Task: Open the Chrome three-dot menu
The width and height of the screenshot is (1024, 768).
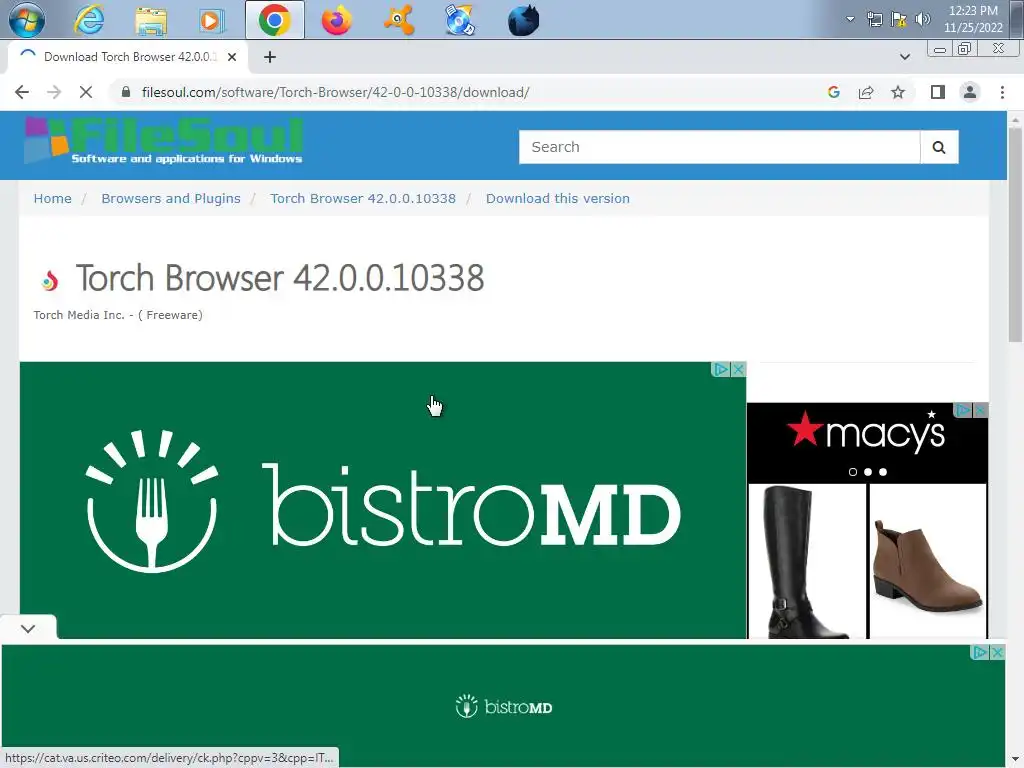Action: (1002, 92)
